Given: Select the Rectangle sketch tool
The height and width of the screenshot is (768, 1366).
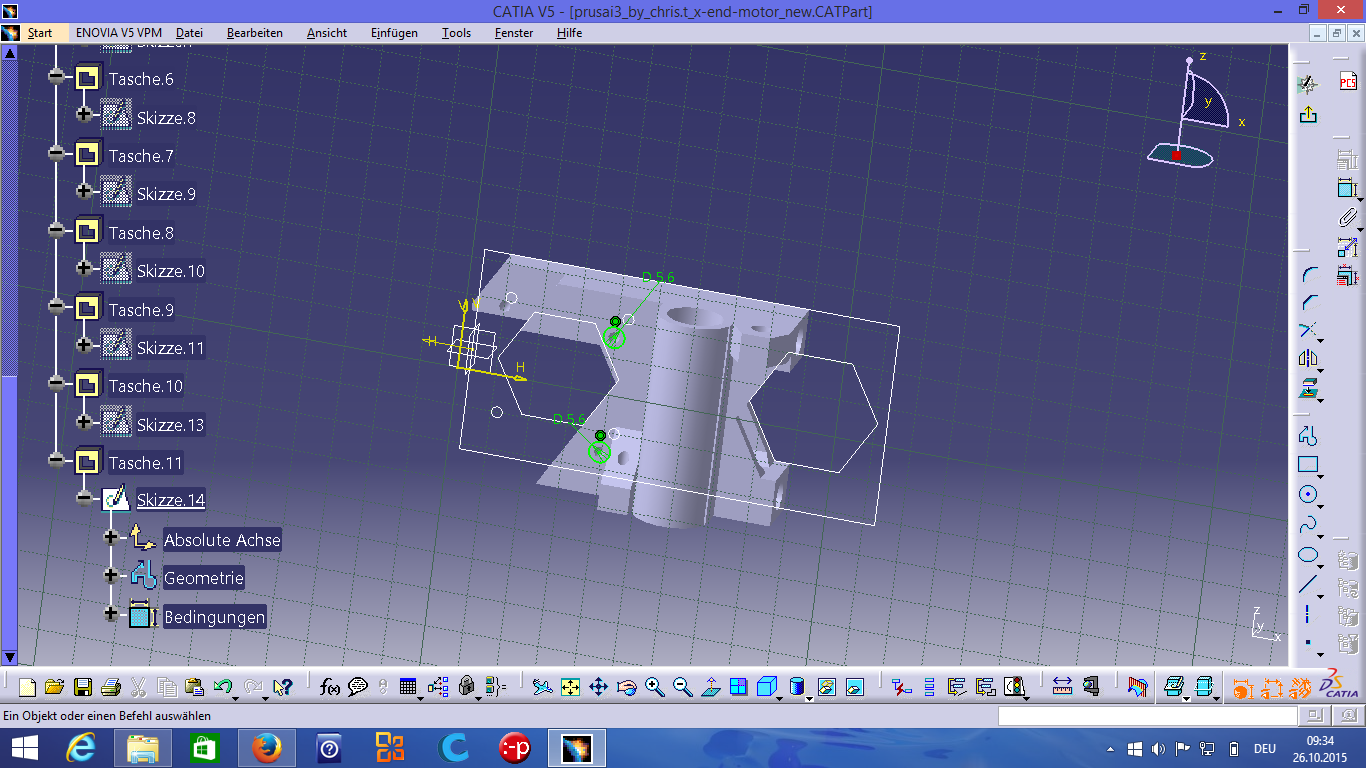Looking at the screenshot, I should [x=1308, y=464].
